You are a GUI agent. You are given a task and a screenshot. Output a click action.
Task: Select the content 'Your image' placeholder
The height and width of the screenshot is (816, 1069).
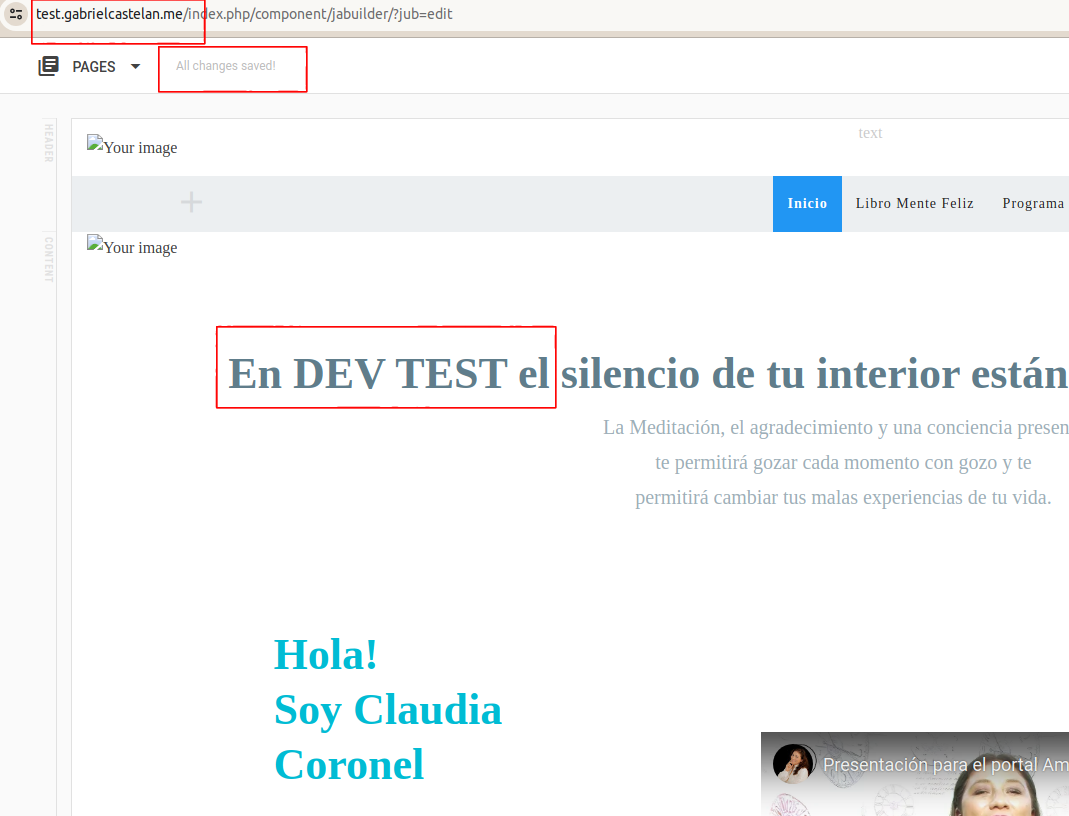[132, 246]
